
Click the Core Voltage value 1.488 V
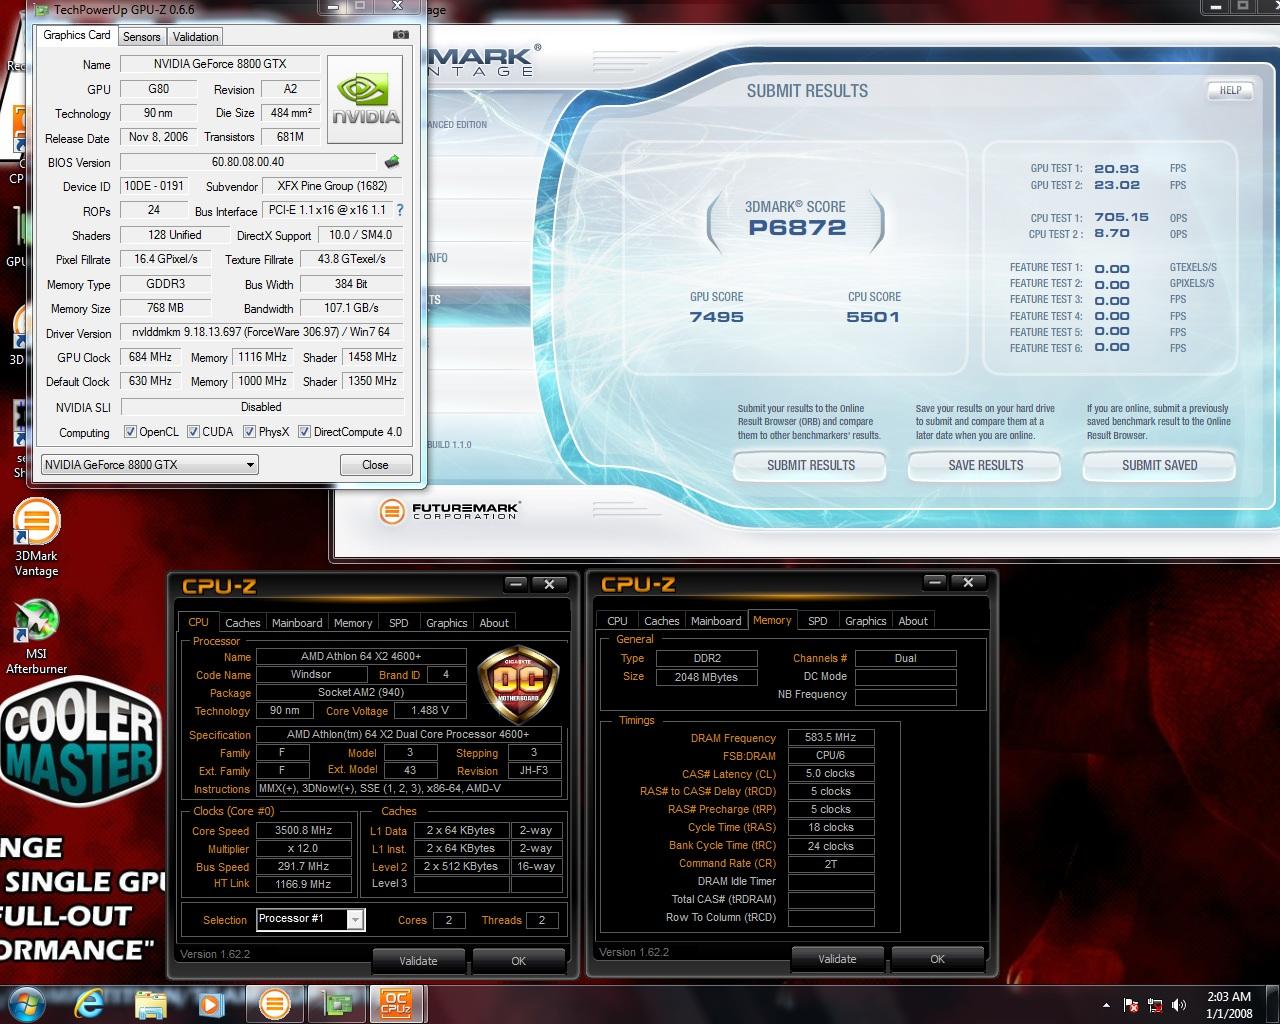(430, 710)
